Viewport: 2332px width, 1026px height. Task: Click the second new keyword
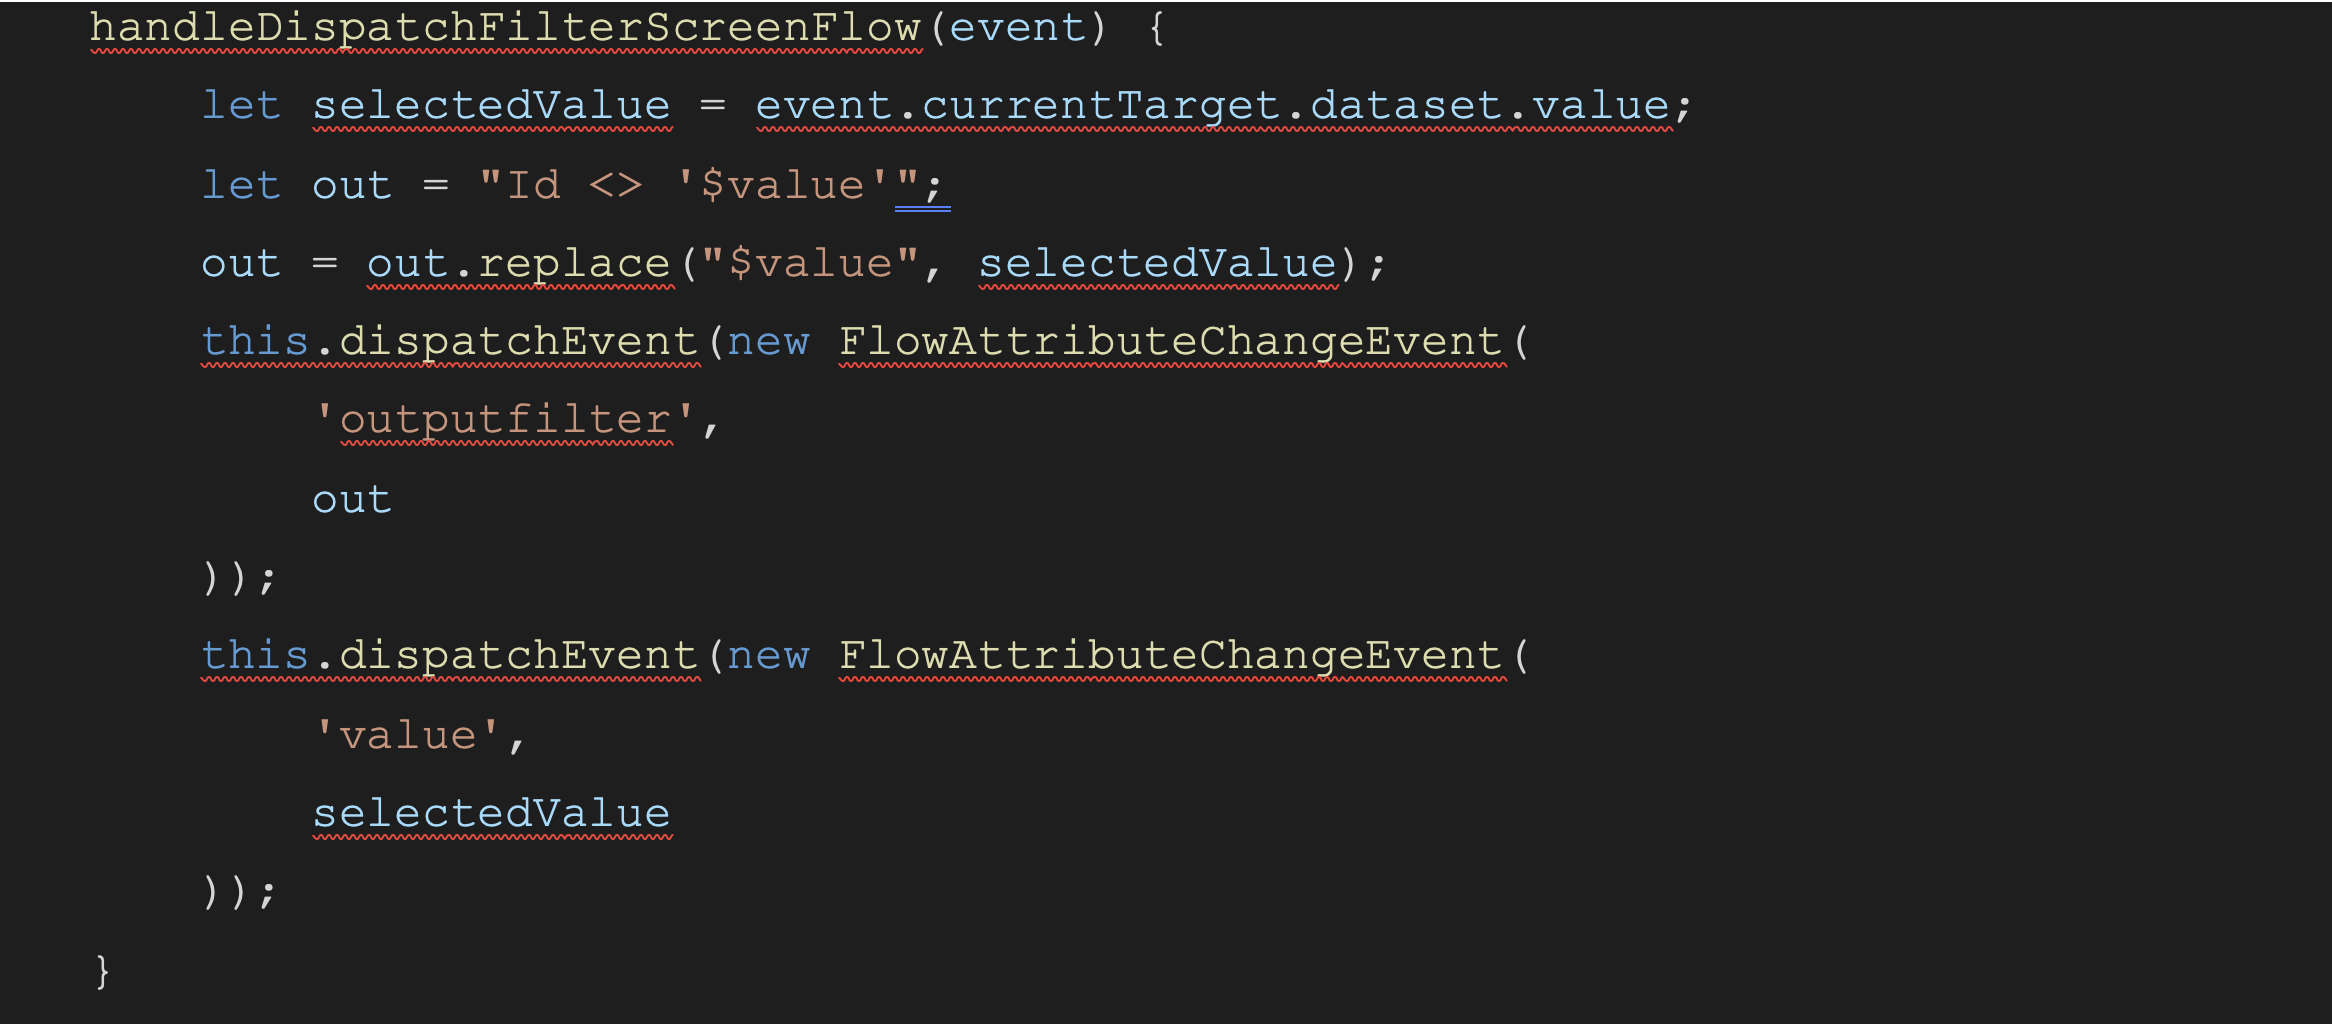(768, 656)
